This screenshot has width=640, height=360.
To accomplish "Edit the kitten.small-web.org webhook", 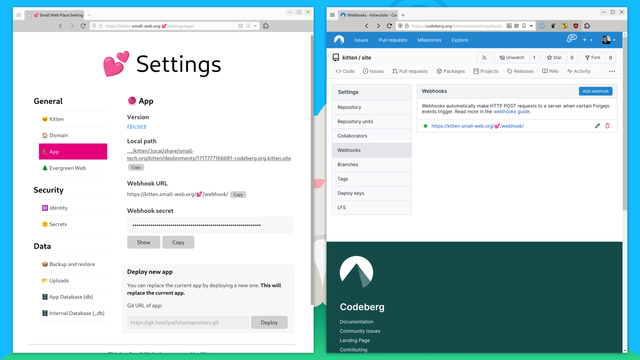I will [597, 126].
